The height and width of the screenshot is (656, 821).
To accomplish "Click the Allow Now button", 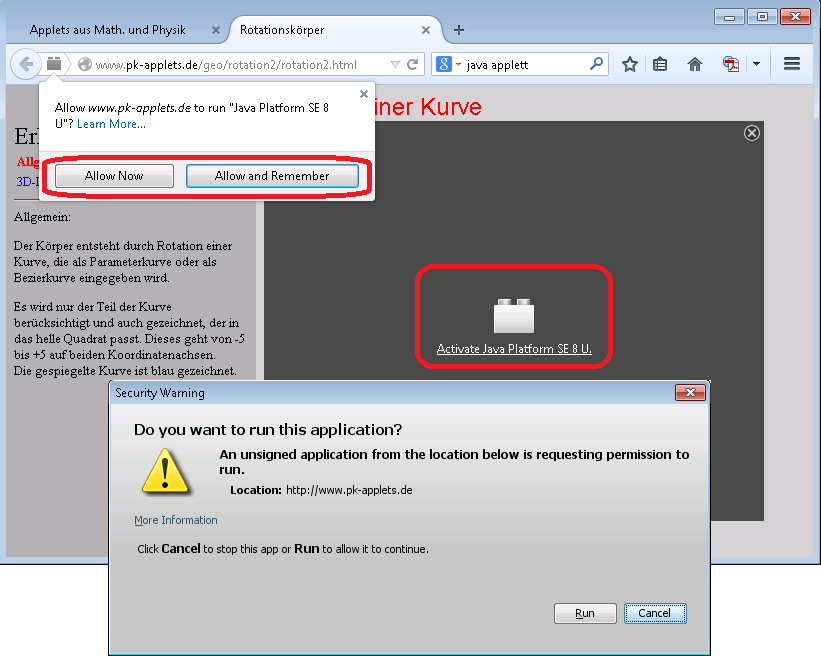I will pyautogui.click(x=114, y=176).
